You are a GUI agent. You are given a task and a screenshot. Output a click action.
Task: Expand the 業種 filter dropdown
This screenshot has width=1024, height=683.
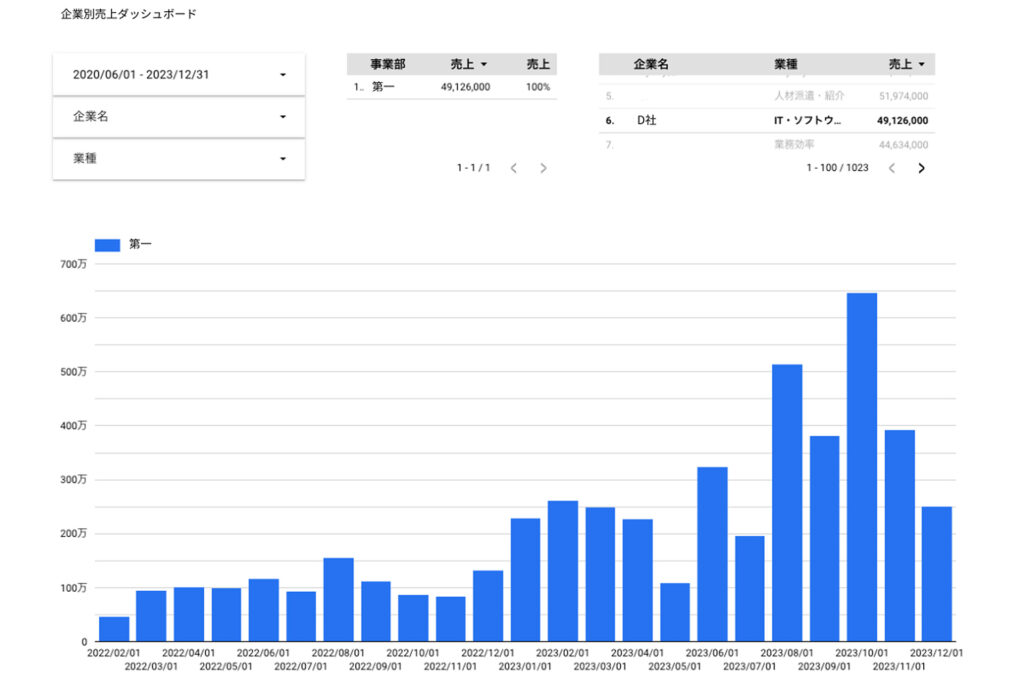[x=178, y=159]
